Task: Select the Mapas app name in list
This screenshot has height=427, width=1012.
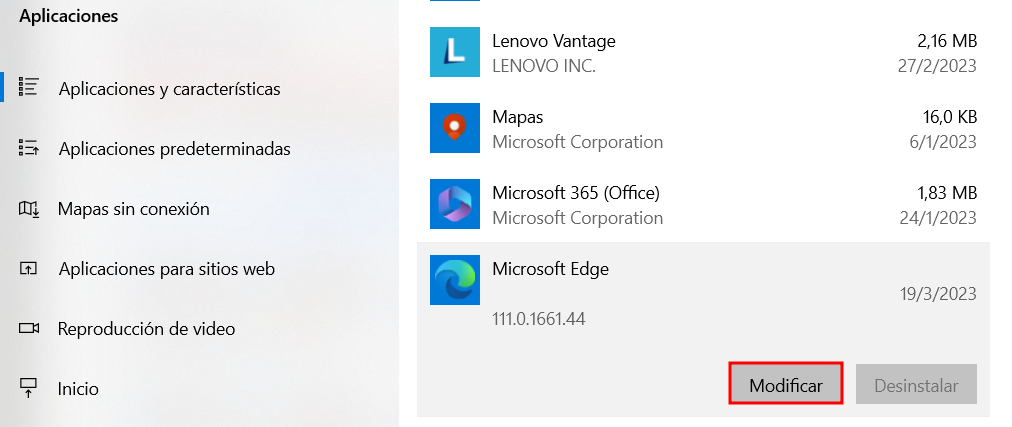Action: click(517, 117)
